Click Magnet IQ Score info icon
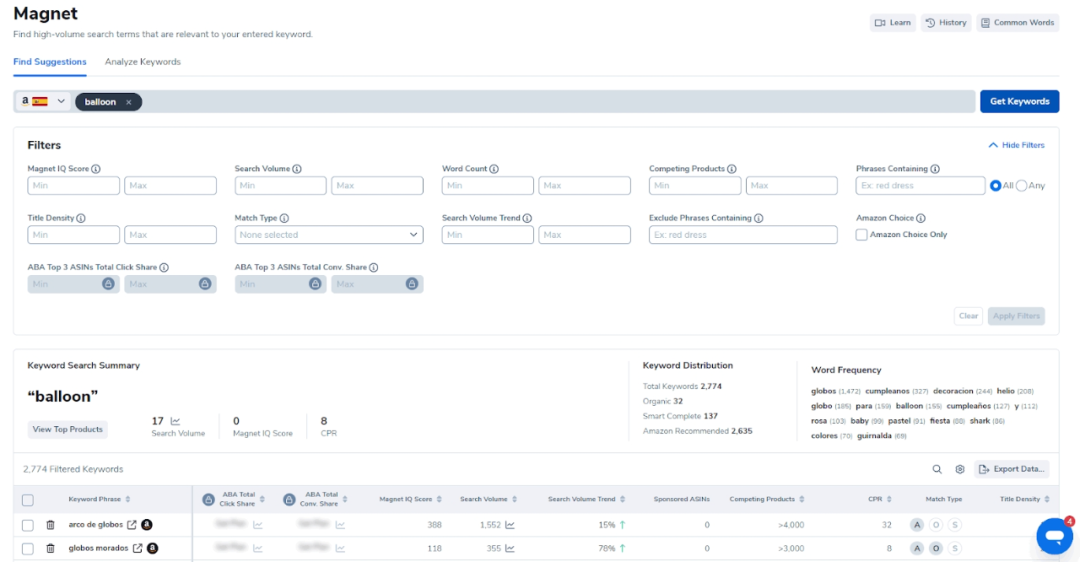This screenshot has height=562, width=1080. coord(96,169)
